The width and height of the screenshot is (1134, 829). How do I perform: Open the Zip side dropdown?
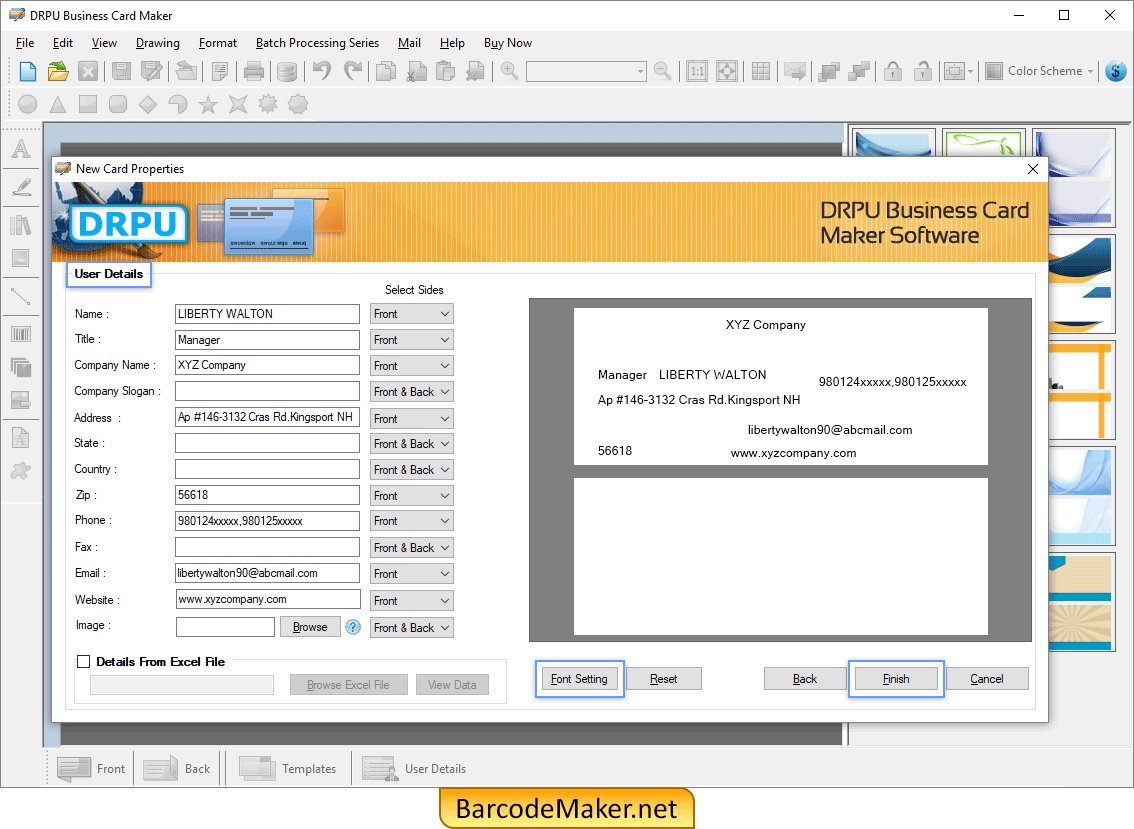tap(412, 496)
